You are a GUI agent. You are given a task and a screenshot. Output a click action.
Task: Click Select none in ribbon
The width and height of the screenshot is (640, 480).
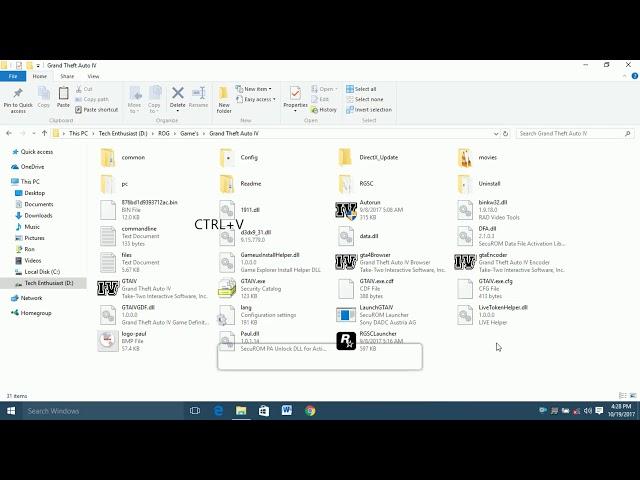coord(365,99)
